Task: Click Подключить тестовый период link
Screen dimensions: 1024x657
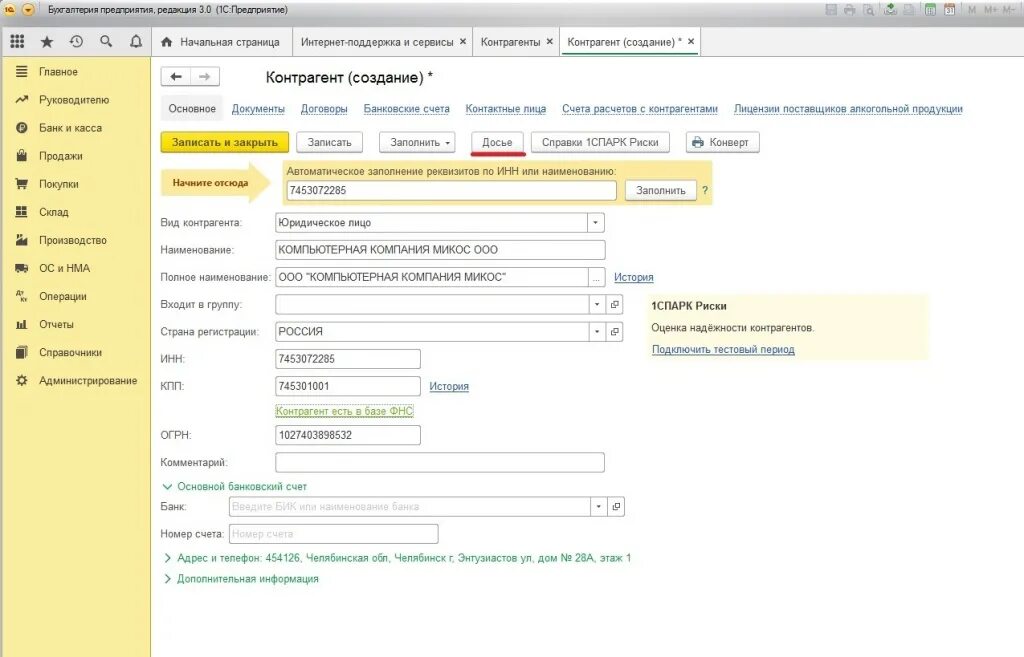Action: [x=723, y=349]
